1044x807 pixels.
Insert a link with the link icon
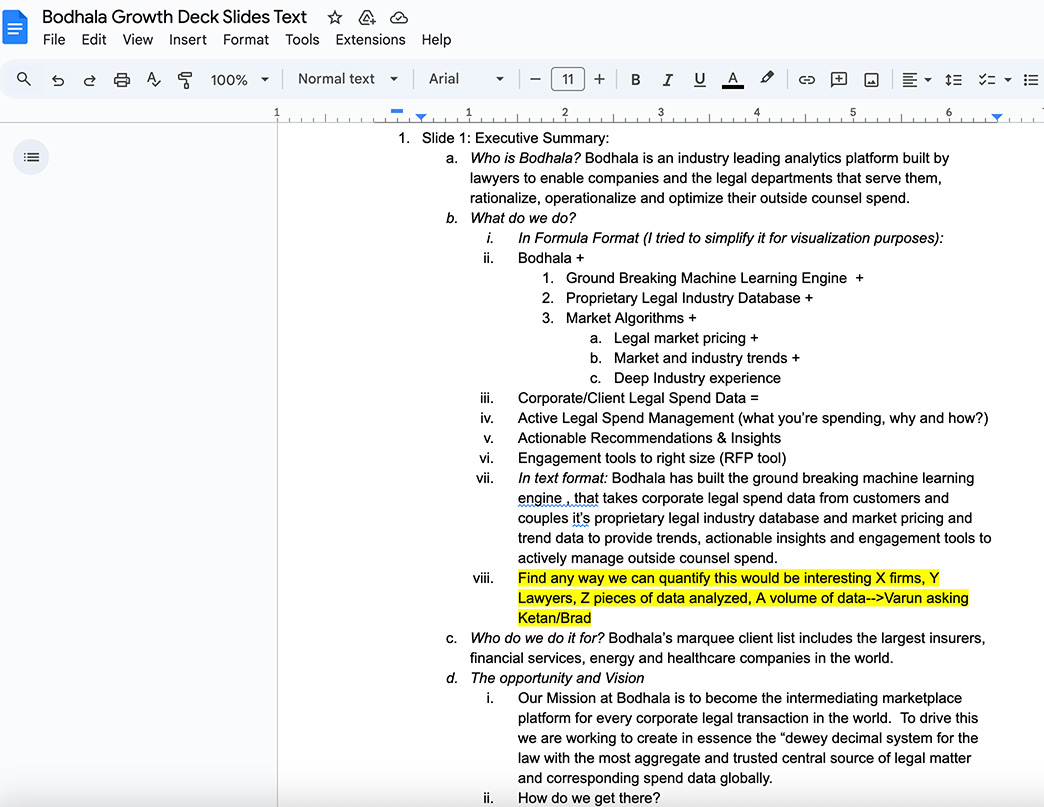click(806, 80)
